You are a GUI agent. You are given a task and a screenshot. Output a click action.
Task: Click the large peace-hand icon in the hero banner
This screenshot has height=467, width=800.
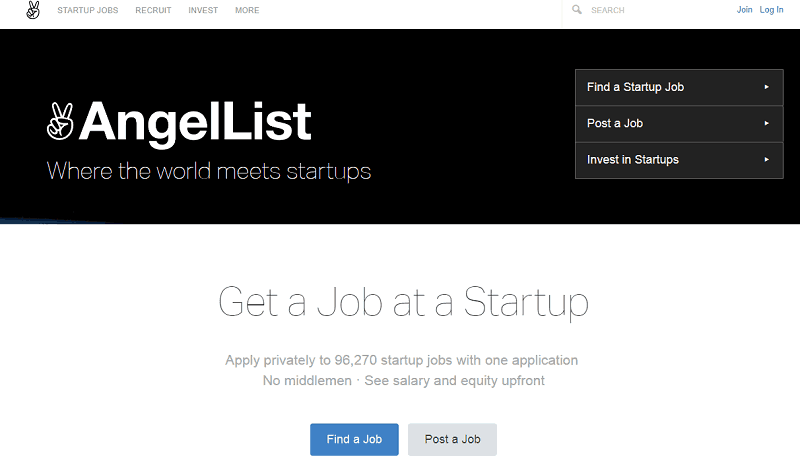pyautogui.click(x=60, y=122)
